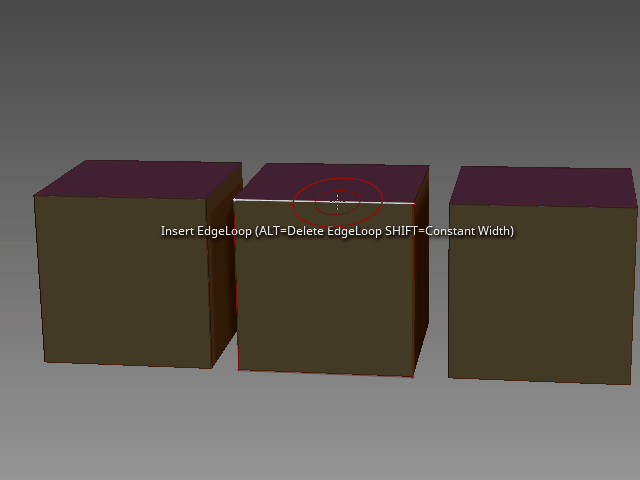Viewport: 640px width, 480px height.
Task: Click top-right front vertex of middle cube
Action: (x=413, y=204)
